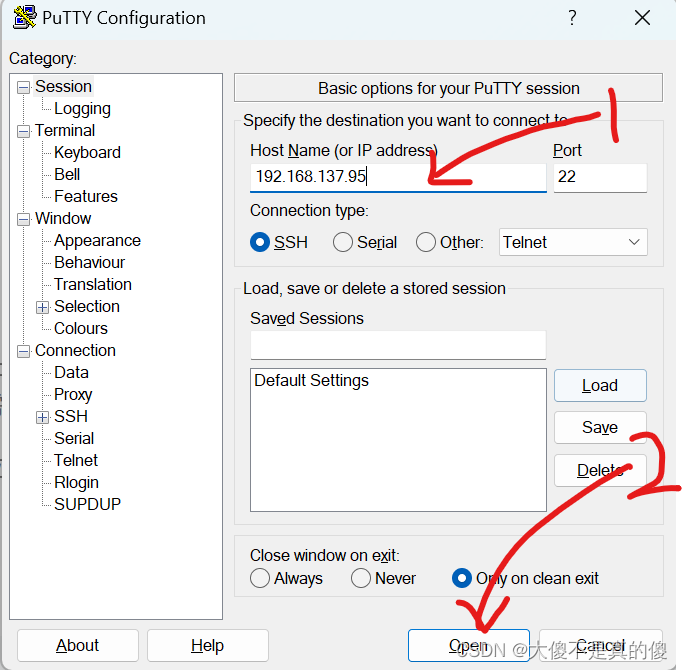Open the Data settings category
Image resolution: width=682 pixels, height=670 pixels.
[71, 372]
